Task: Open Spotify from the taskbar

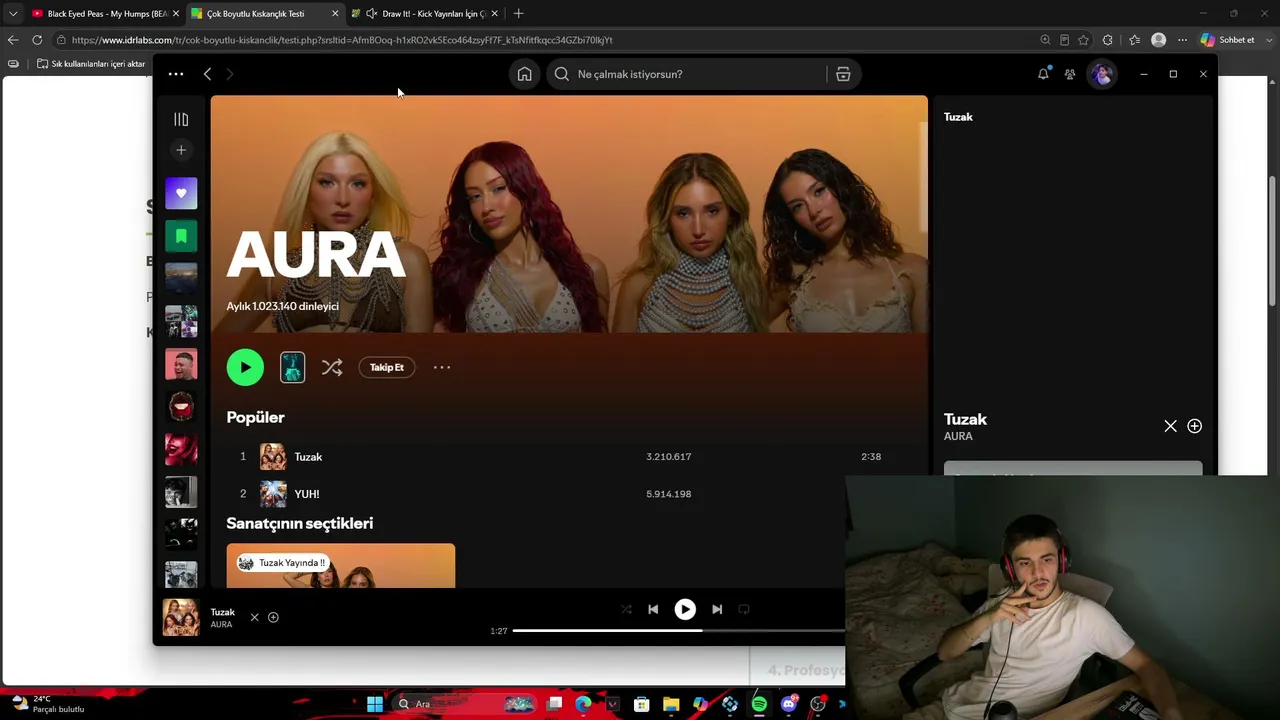Action: [759, 704]
